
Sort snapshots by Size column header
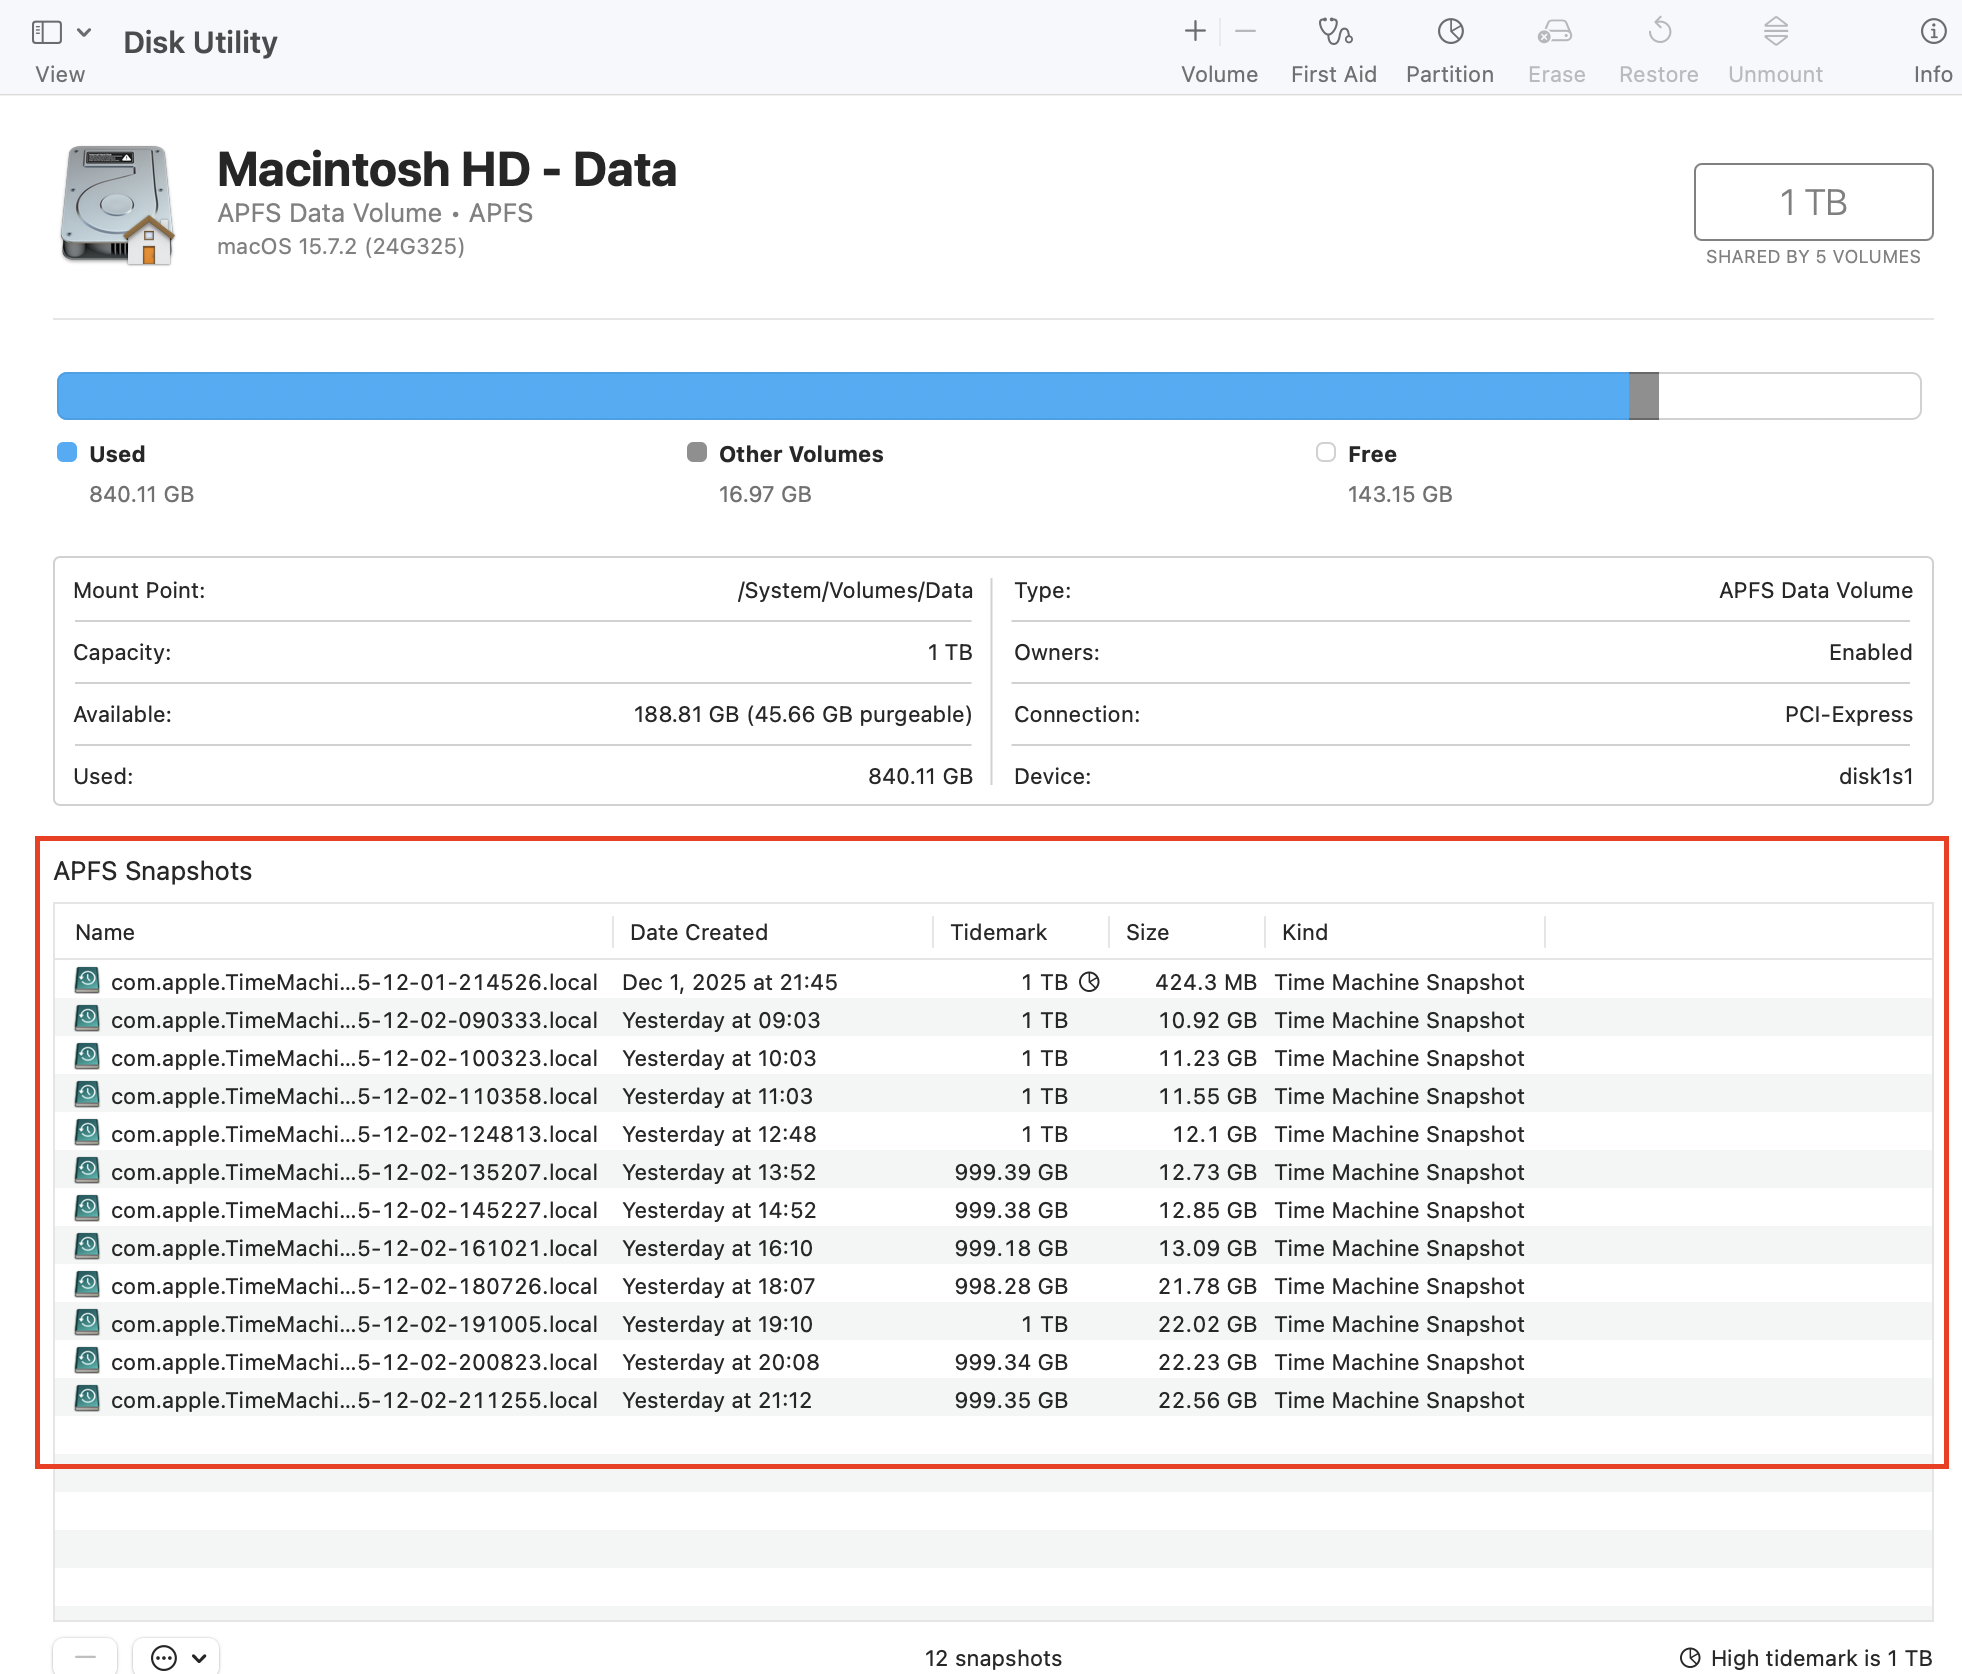pos(1147,932)
